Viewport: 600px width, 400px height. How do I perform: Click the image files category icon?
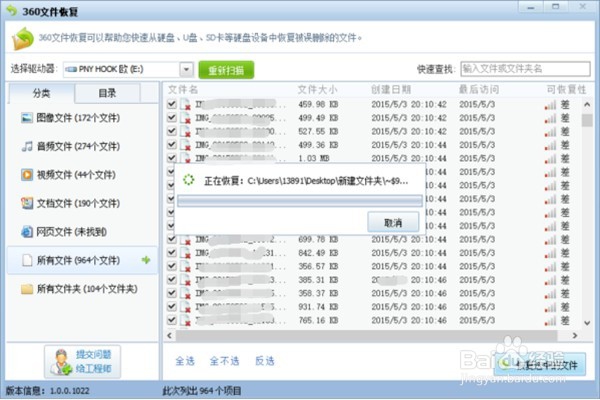pyautogui.click(x=26, y=118)
